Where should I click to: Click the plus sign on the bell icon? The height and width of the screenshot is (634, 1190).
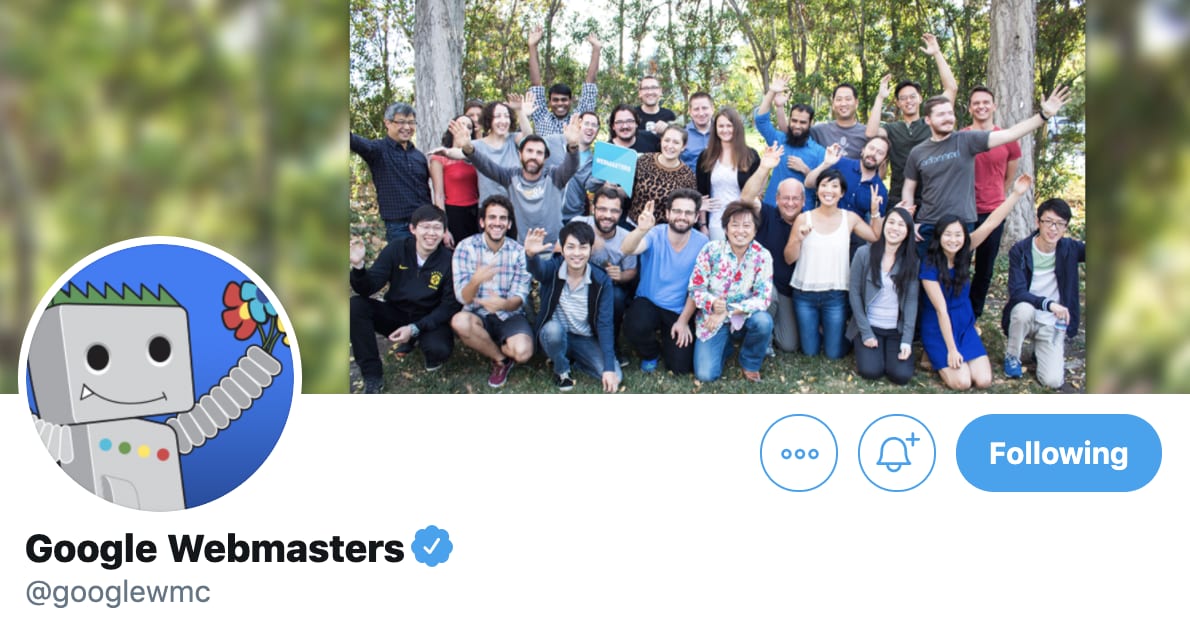pyautogui.click(x=913, y=439)
